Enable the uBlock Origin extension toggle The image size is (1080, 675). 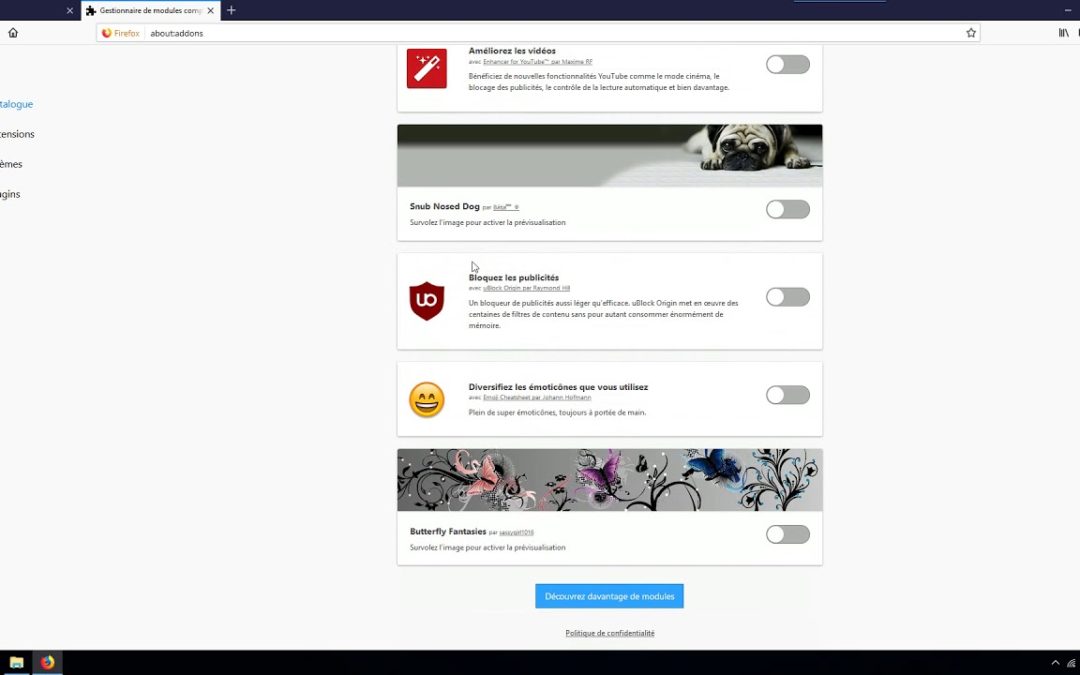coord(787,297)
